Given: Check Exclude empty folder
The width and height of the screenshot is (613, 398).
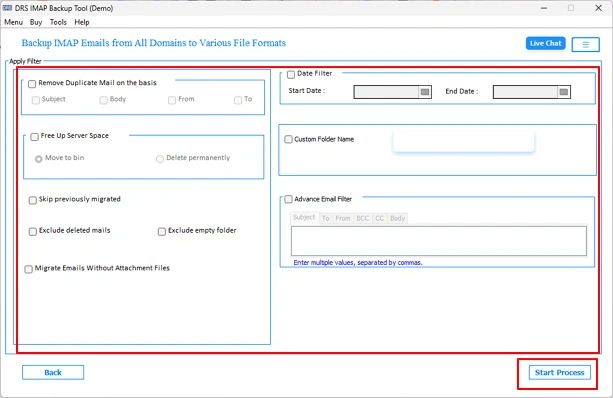Looking at the screenshot, I should [x=162, y=231].
